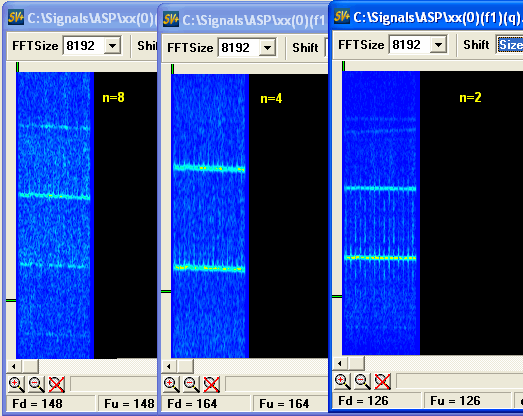Click zoom out magnifier in n=8 window
The image size is (523, 416).
37,384
